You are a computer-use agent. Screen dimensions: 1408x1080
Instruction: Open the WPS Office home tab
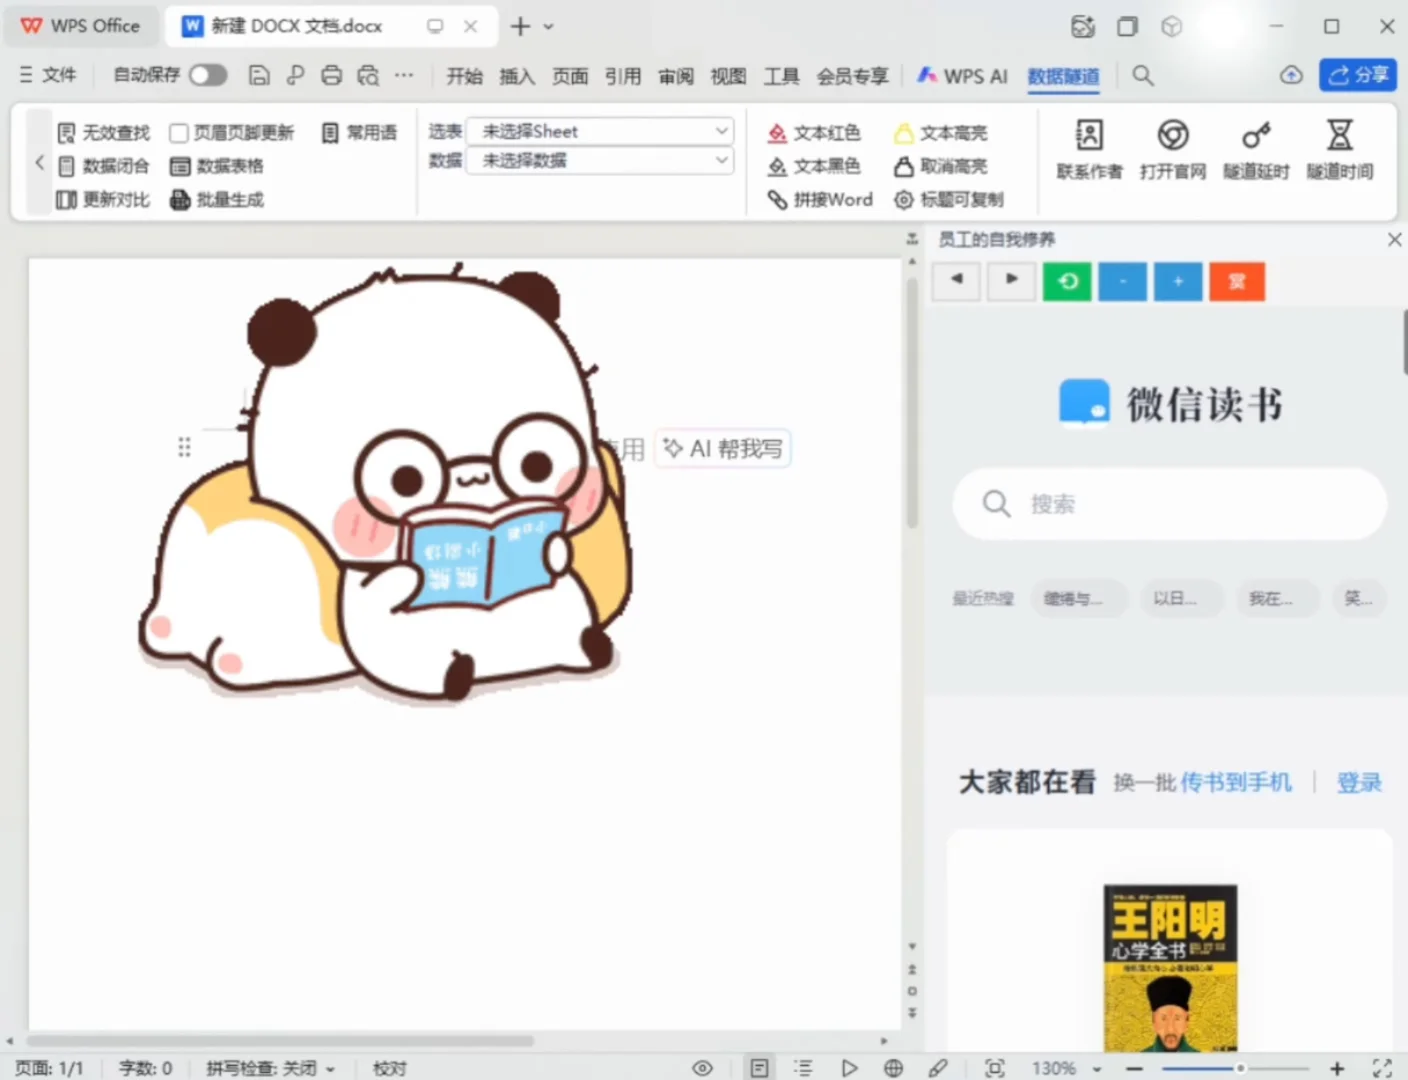pyautogui.click(x=81, y=26)
